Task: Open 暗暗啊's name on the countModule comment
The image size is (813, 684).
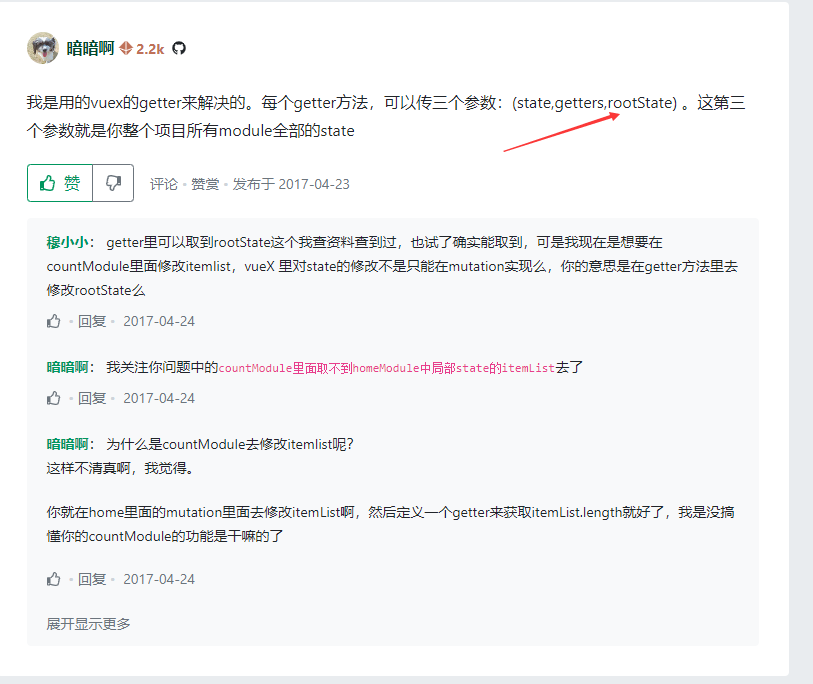Action: coord(67,367)
